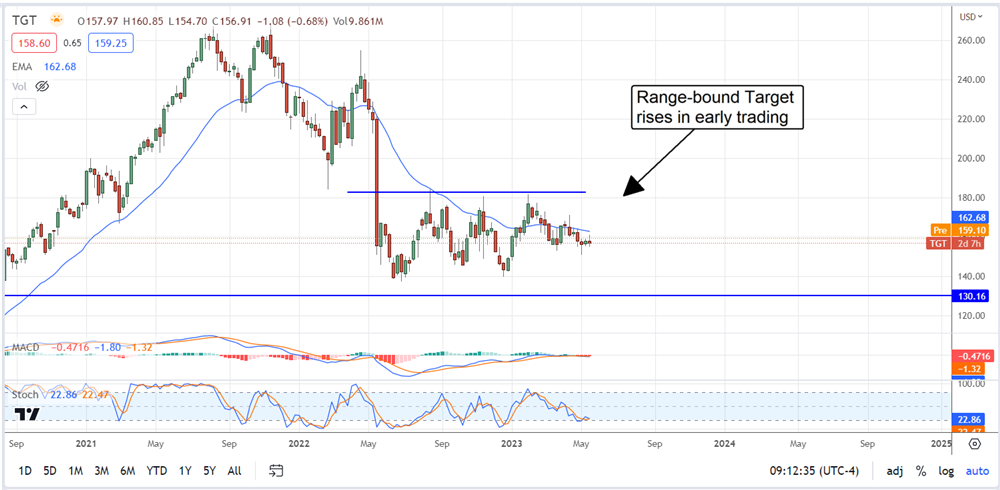1000x490 pixels.
Task: Select the All time range
Action: pos(235,471)
